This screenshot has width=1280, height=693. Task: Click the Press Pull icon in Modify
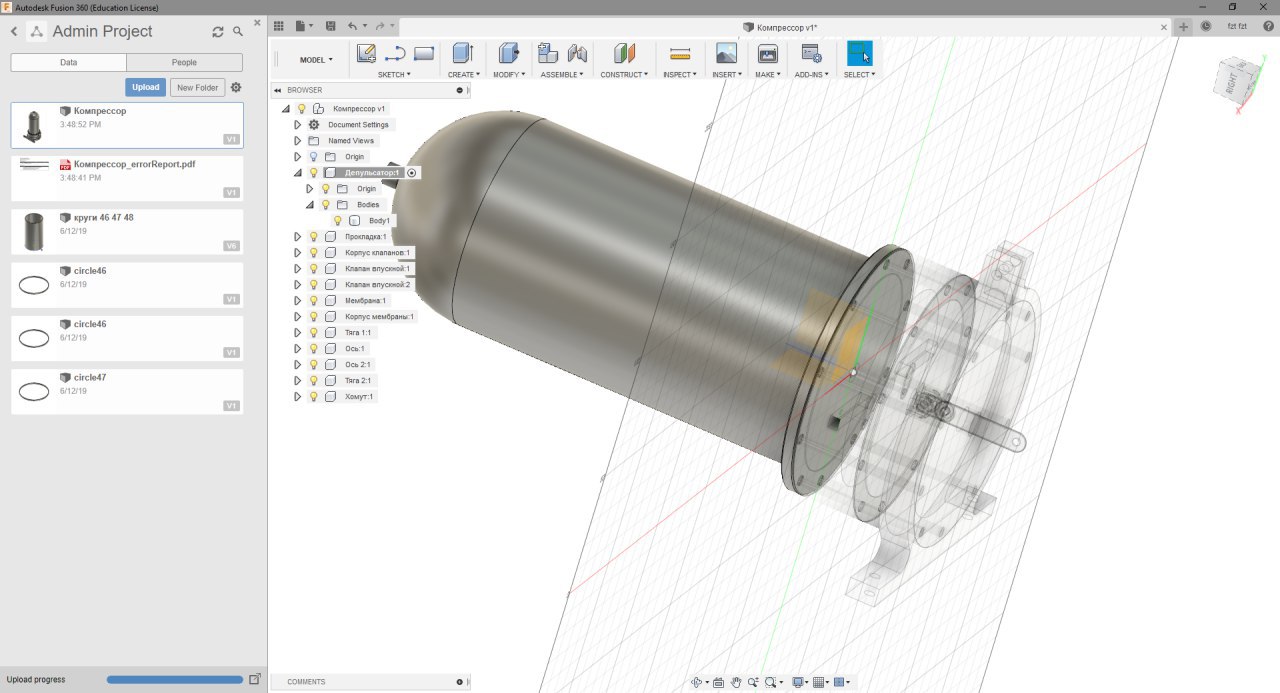pyautogui.click(x=508, y=53)
